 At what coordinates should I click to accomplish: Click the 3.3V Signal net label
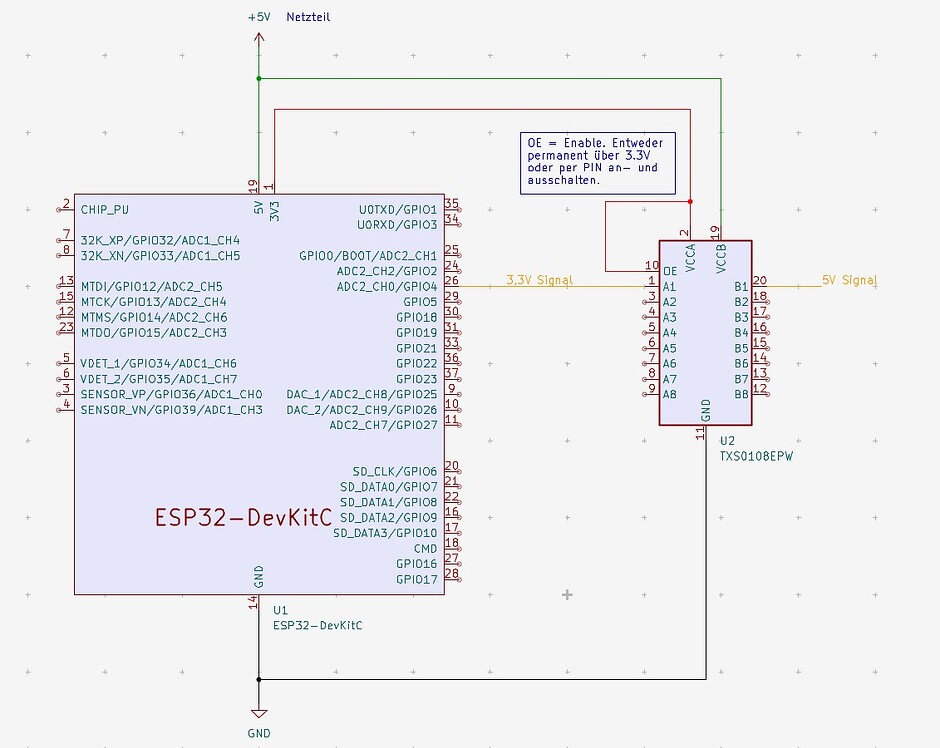pyautogui.click(x=541, y=281)
